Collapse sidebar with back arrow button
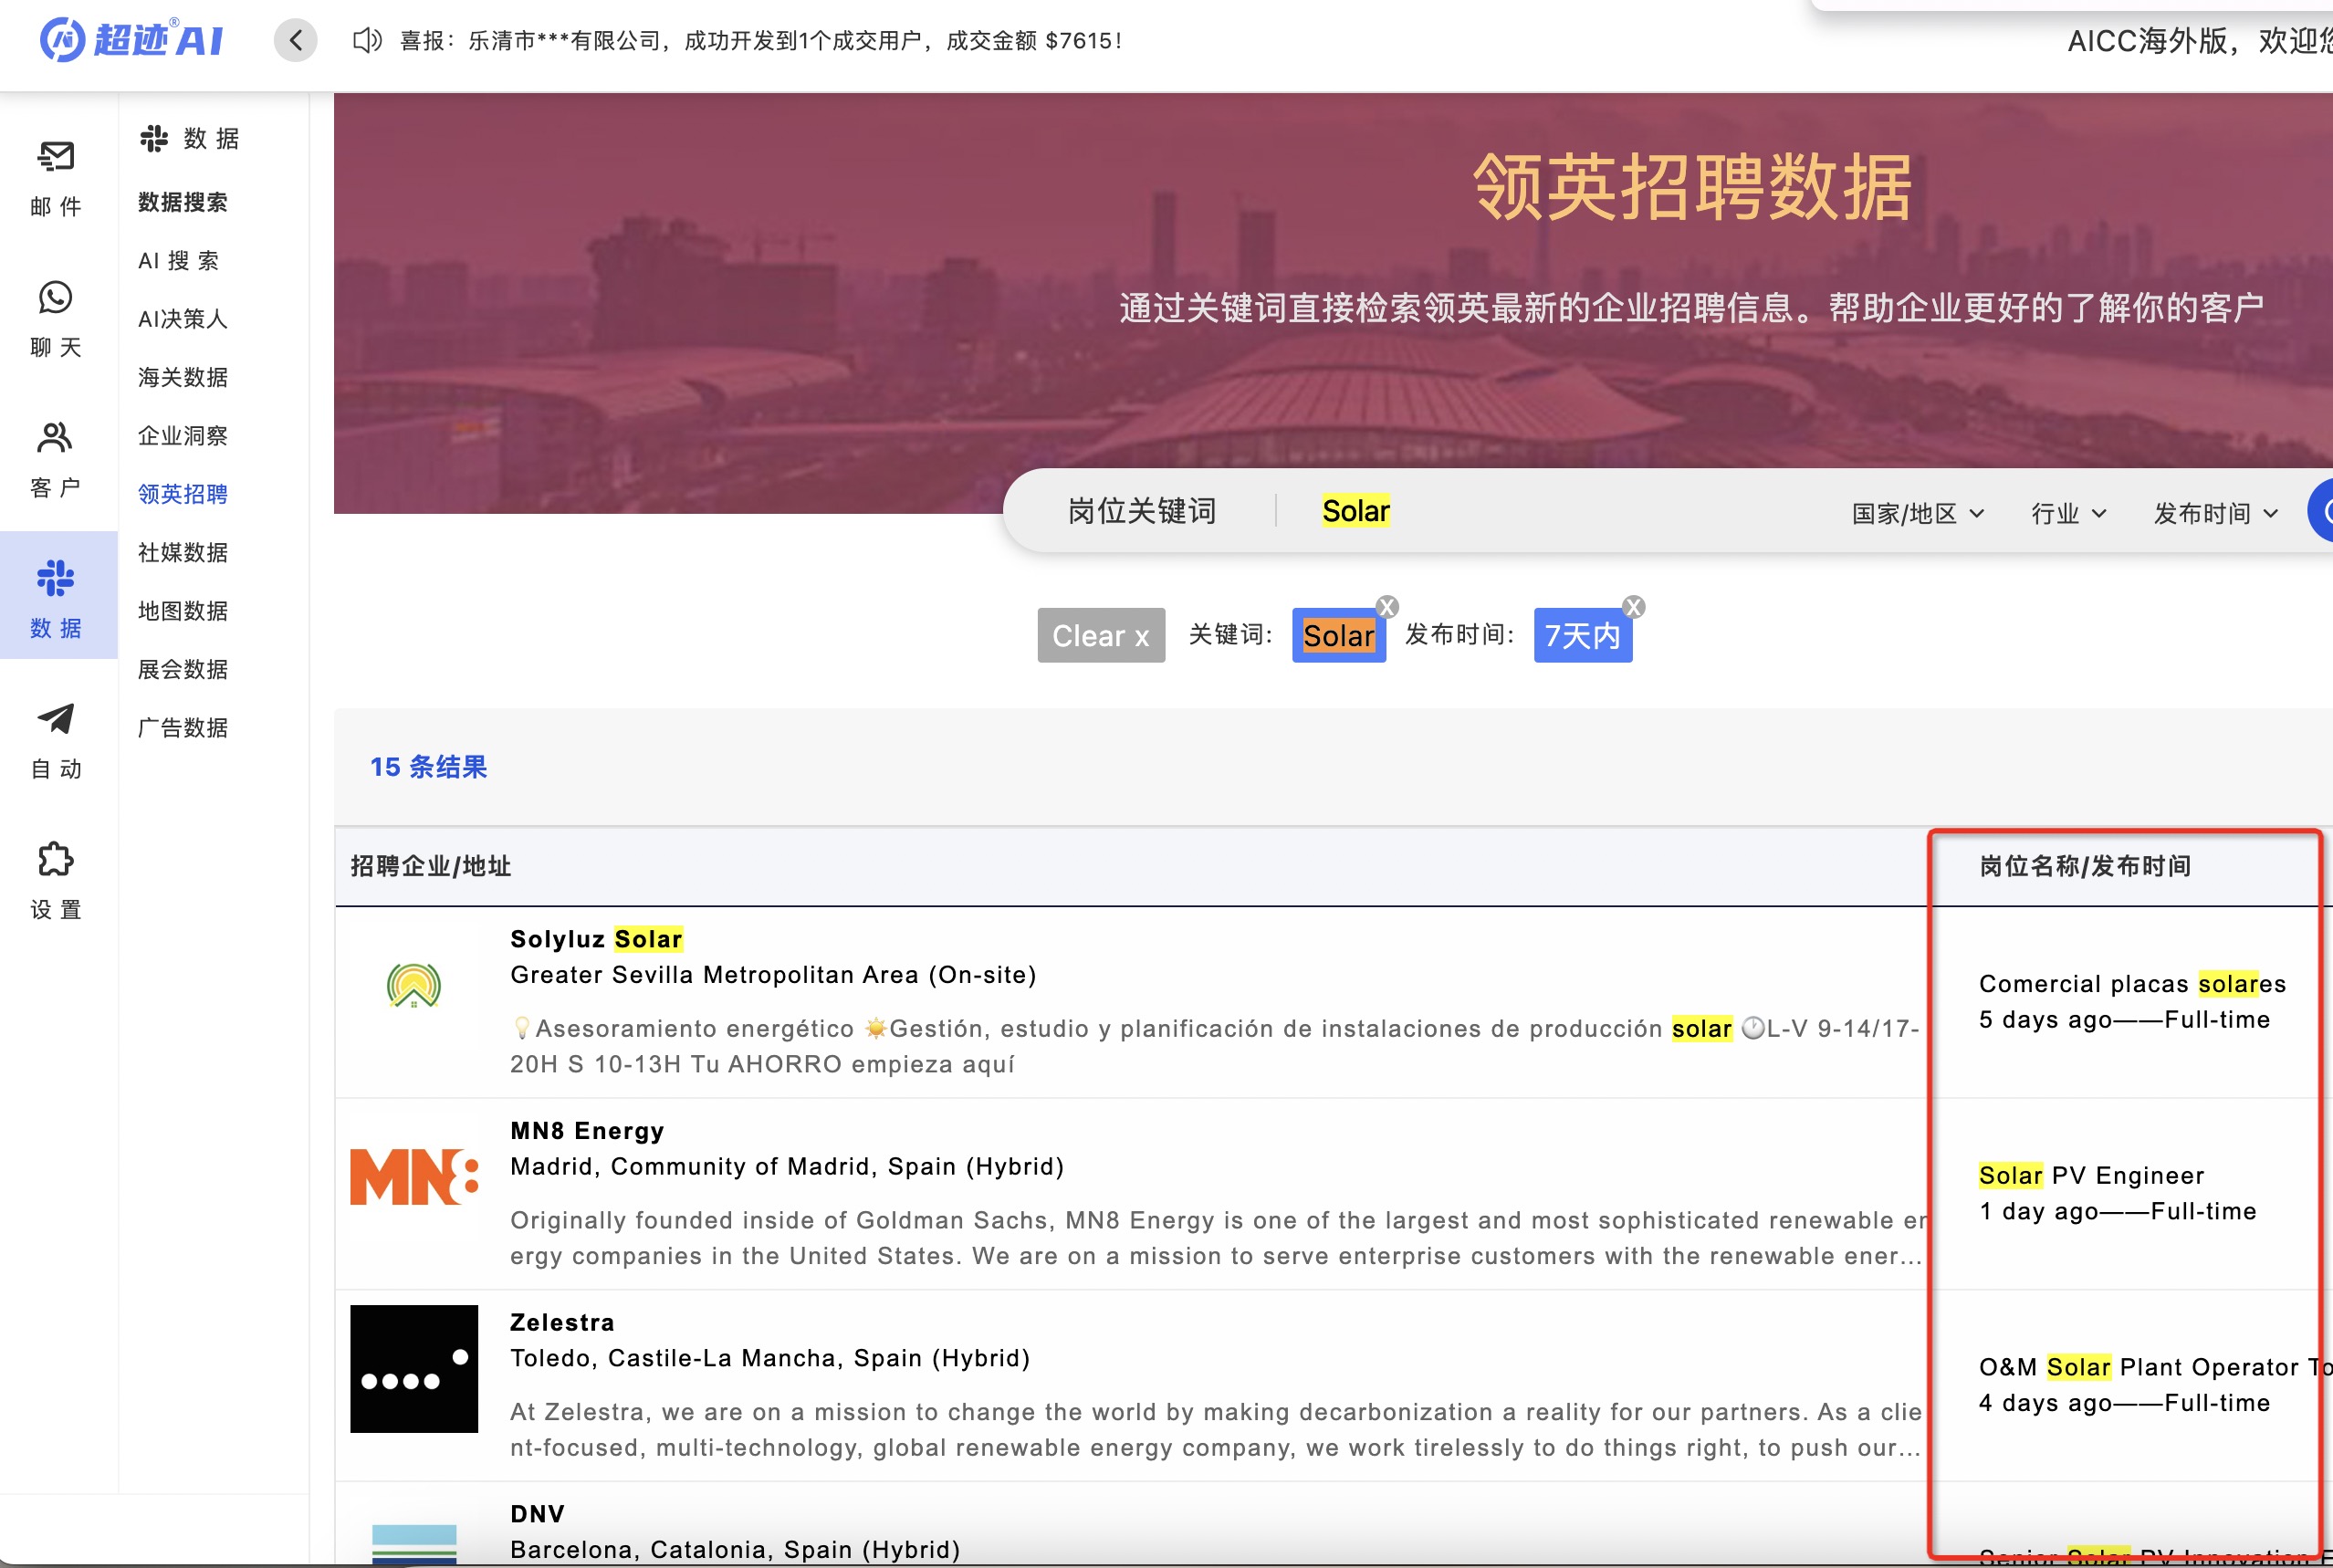2333x1568 pixels. click(x=296, y=41)
